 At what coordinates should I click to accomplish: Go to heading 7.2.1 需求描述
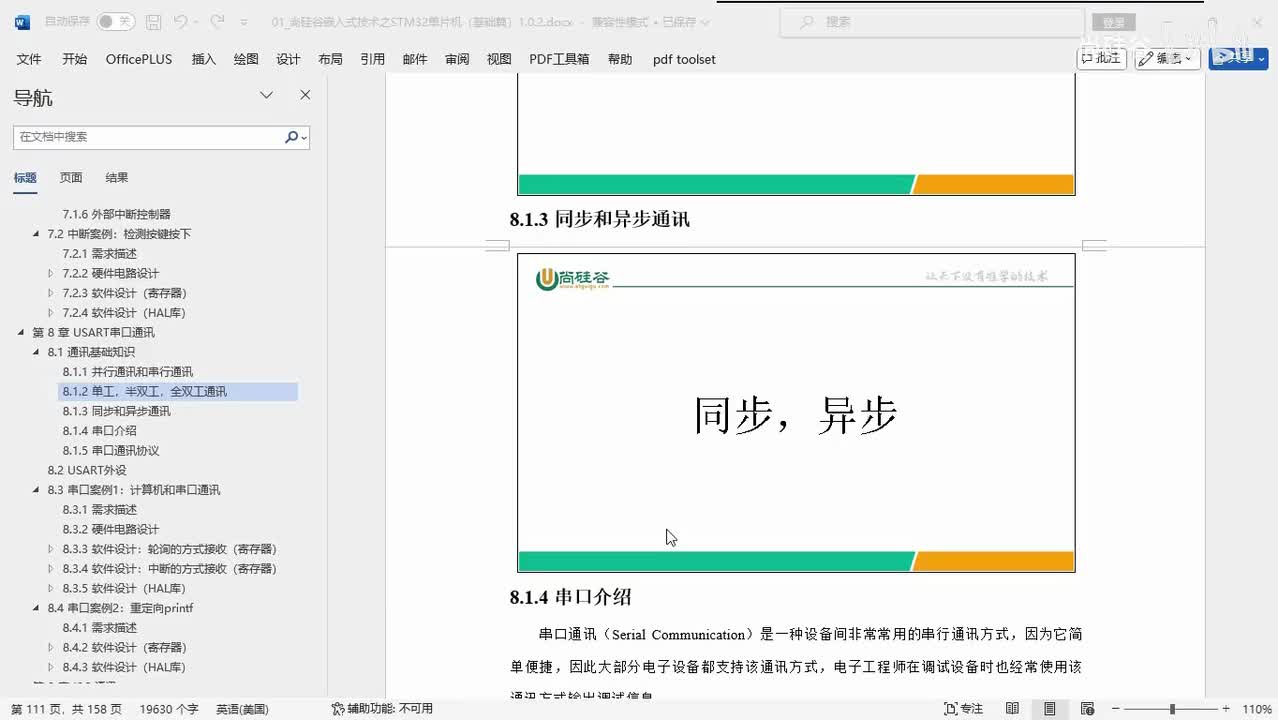100,254
